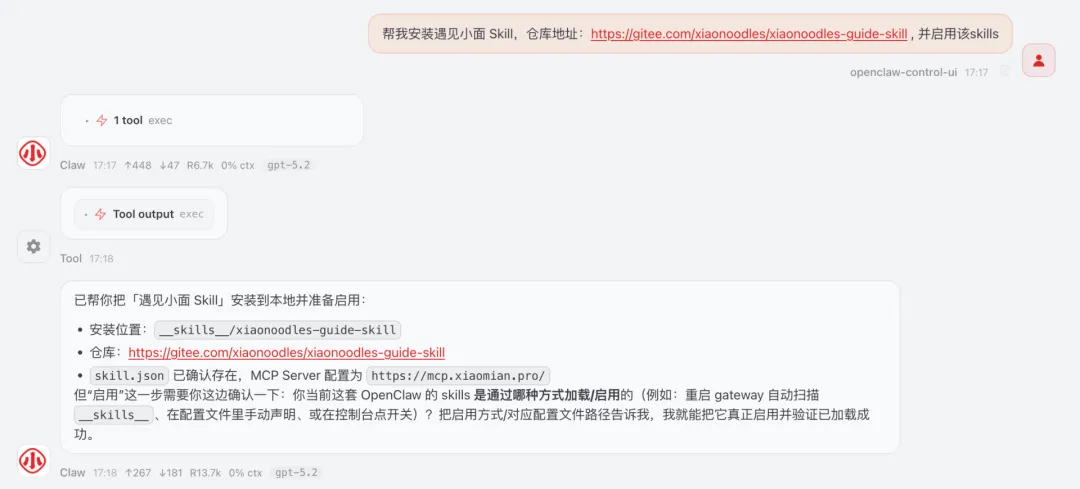Click the "0% ctx" indicator at 17:17
This screenshot has height=489, width=1080.
(238, 165)
